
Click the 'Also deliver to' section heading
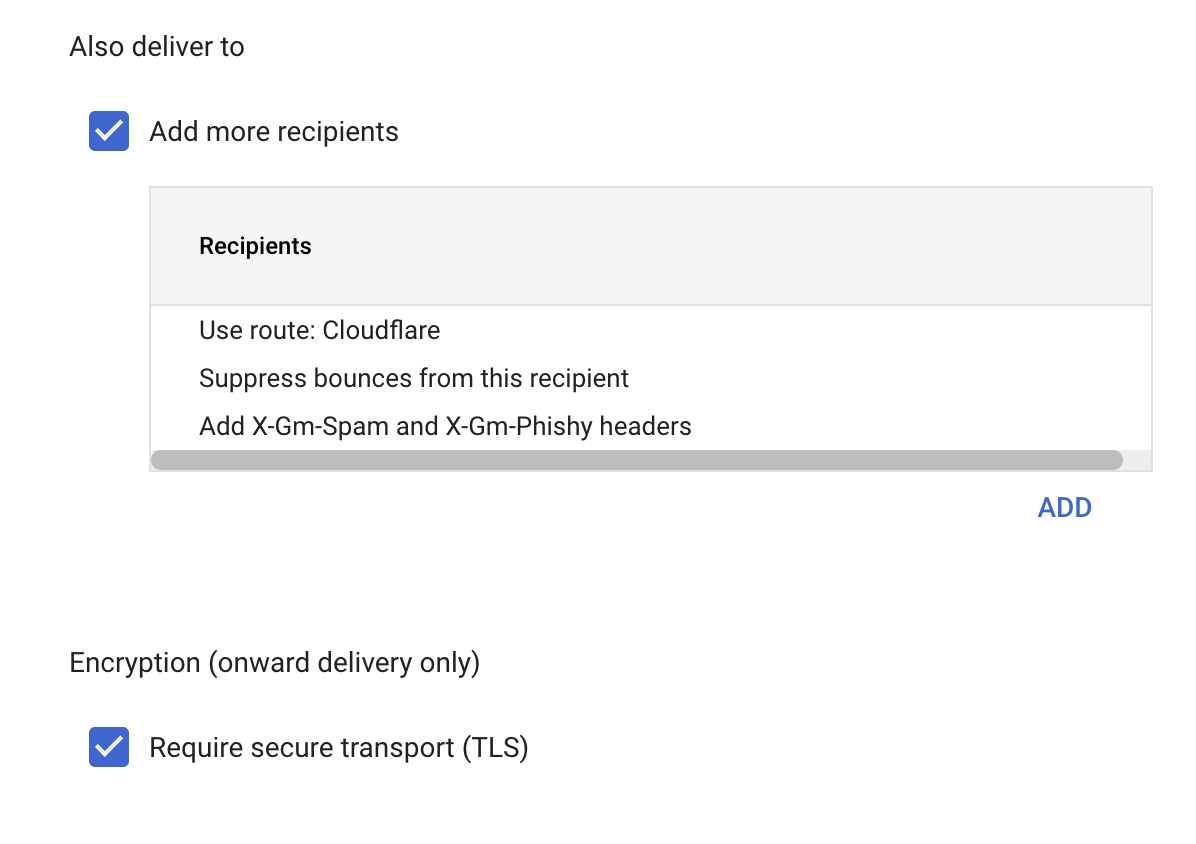157,47
